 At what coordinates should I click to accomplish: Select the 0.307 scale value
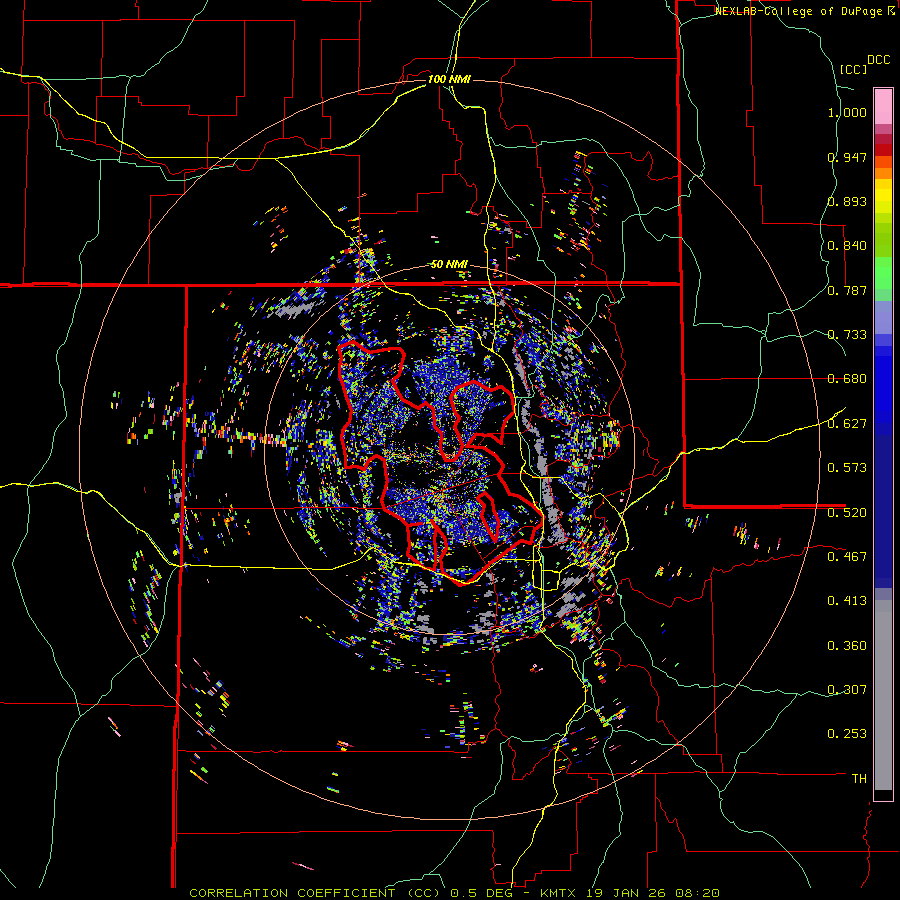(847, 689)
